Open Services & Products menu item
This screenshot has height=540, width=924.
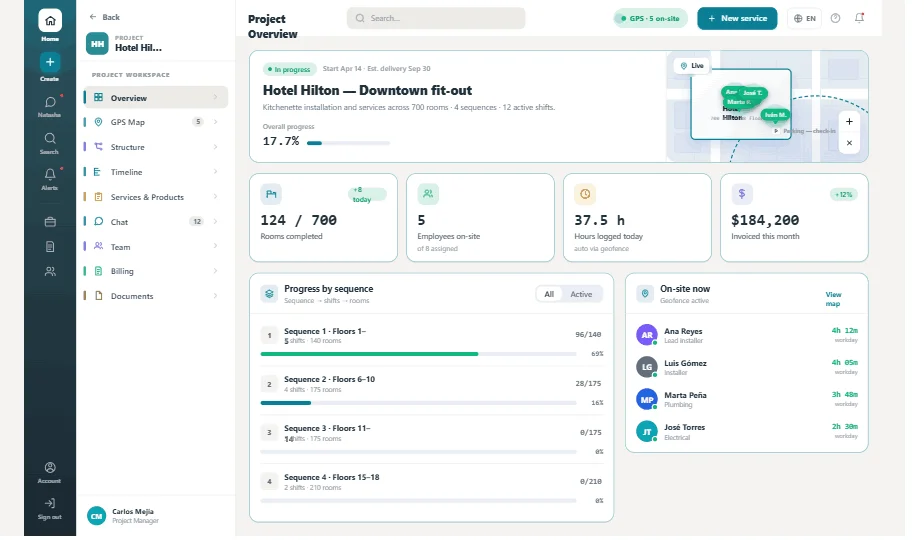click(x=156, y=197)
